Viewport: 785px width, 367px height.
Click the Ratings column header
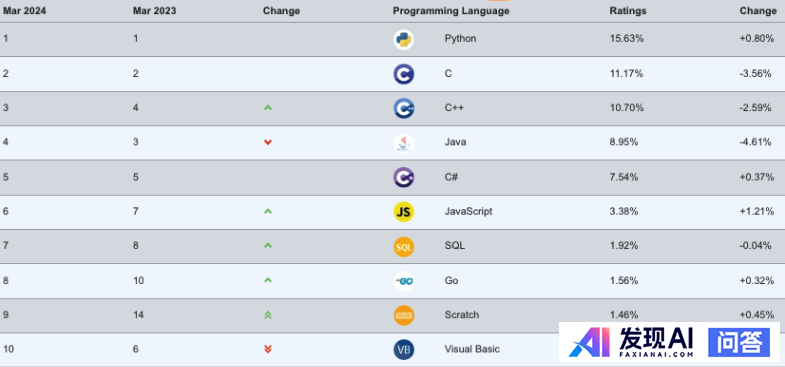(628, 11)
